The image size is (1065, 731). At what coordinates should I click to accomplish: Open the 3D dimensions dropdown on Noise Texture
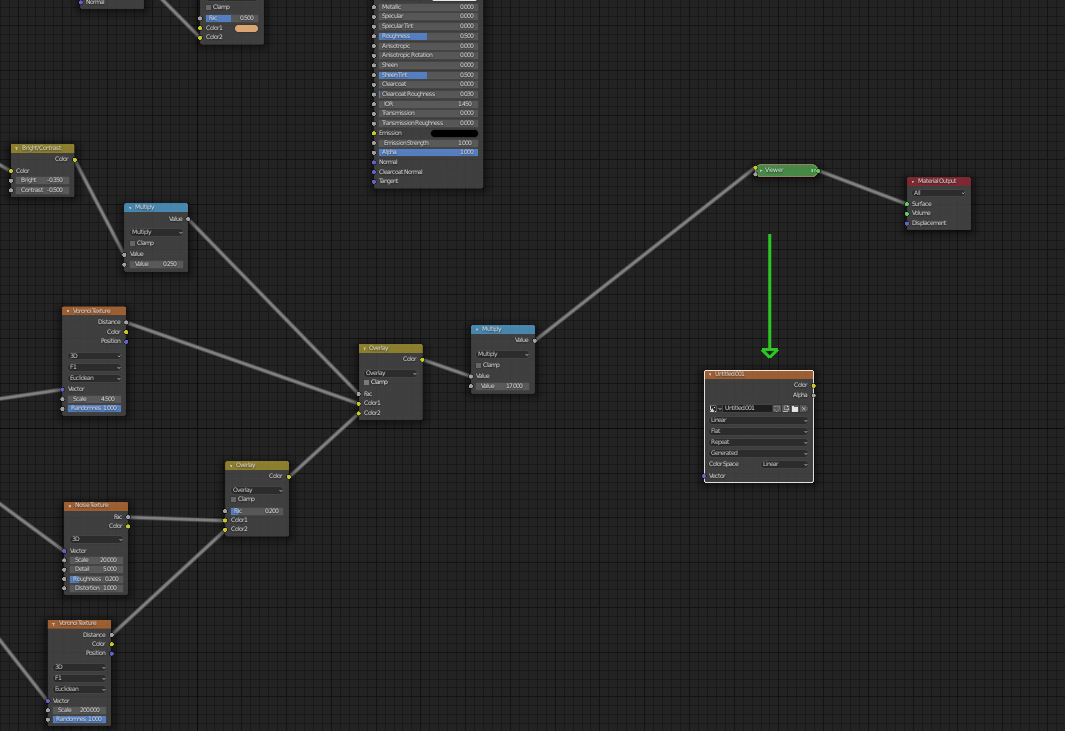point(96,539)
